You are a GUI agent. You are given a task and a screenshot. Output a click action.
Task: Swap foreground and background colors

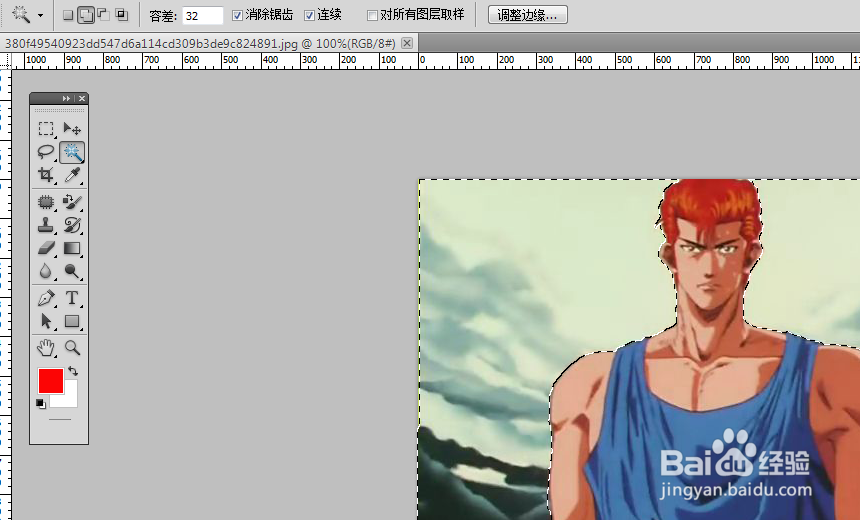click(73, 371)
